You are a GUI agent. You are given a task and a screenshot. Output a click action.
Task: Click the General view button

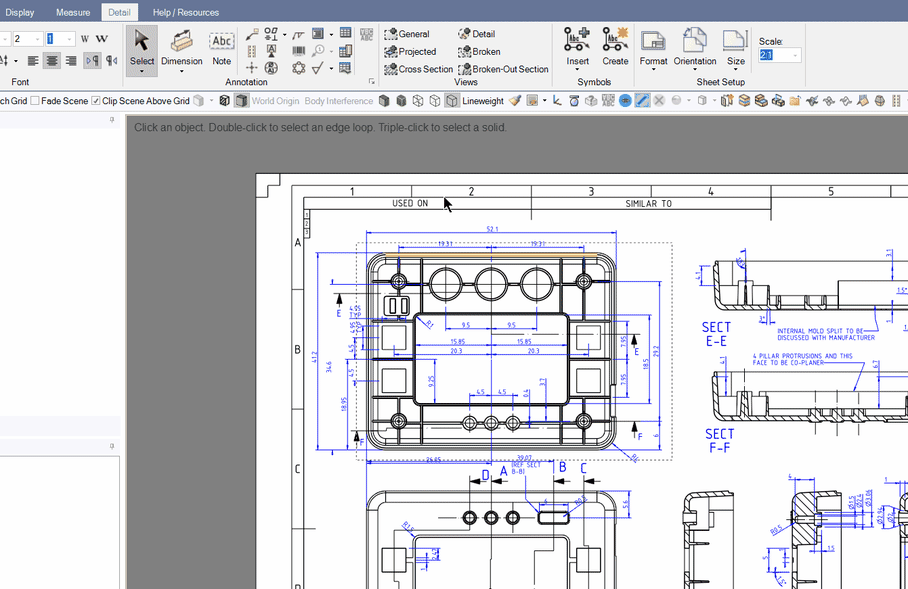[407, 34]
